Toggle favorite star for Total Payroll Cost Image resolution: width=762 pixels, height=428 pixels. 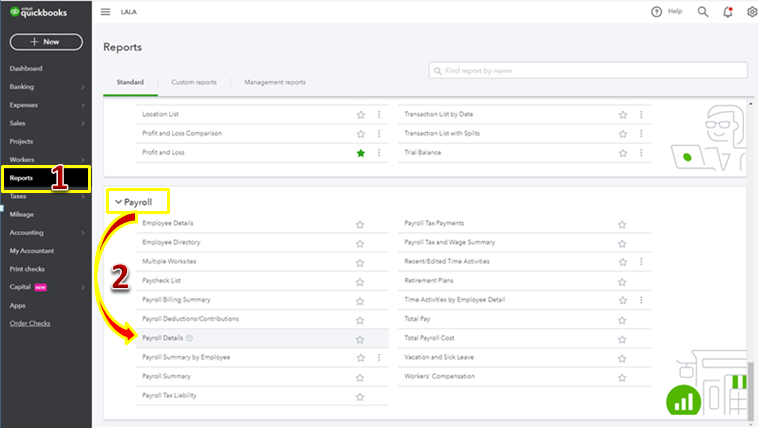(623, 339)
